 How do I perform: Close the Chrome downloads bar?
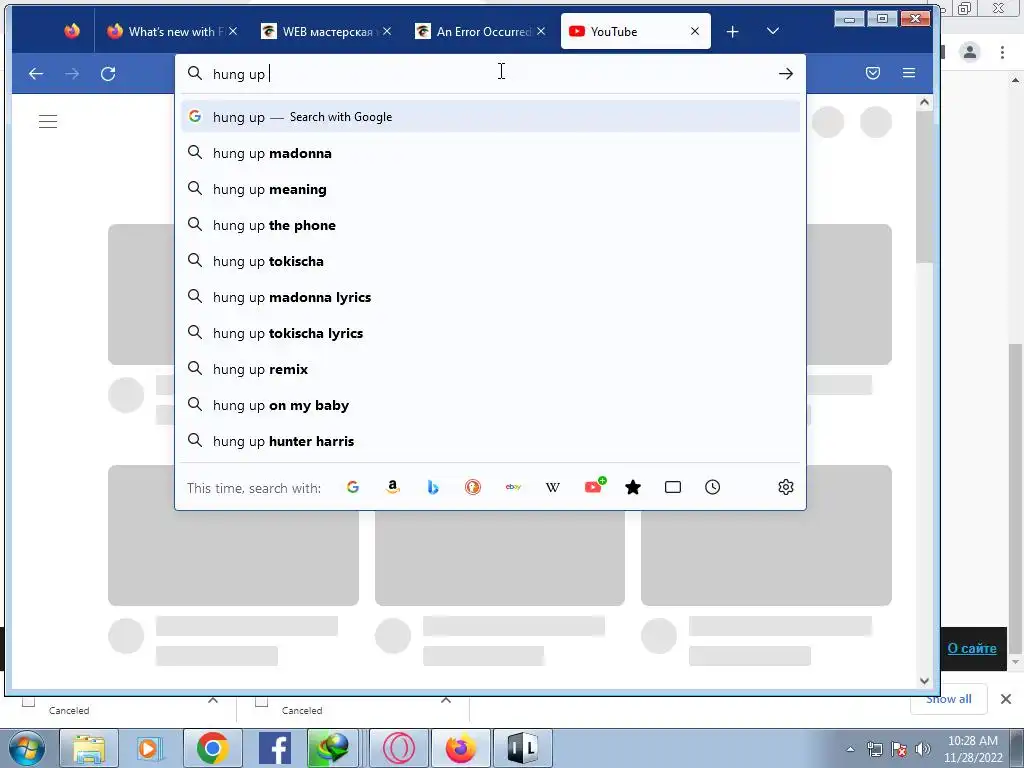[x=1006, y=699]
